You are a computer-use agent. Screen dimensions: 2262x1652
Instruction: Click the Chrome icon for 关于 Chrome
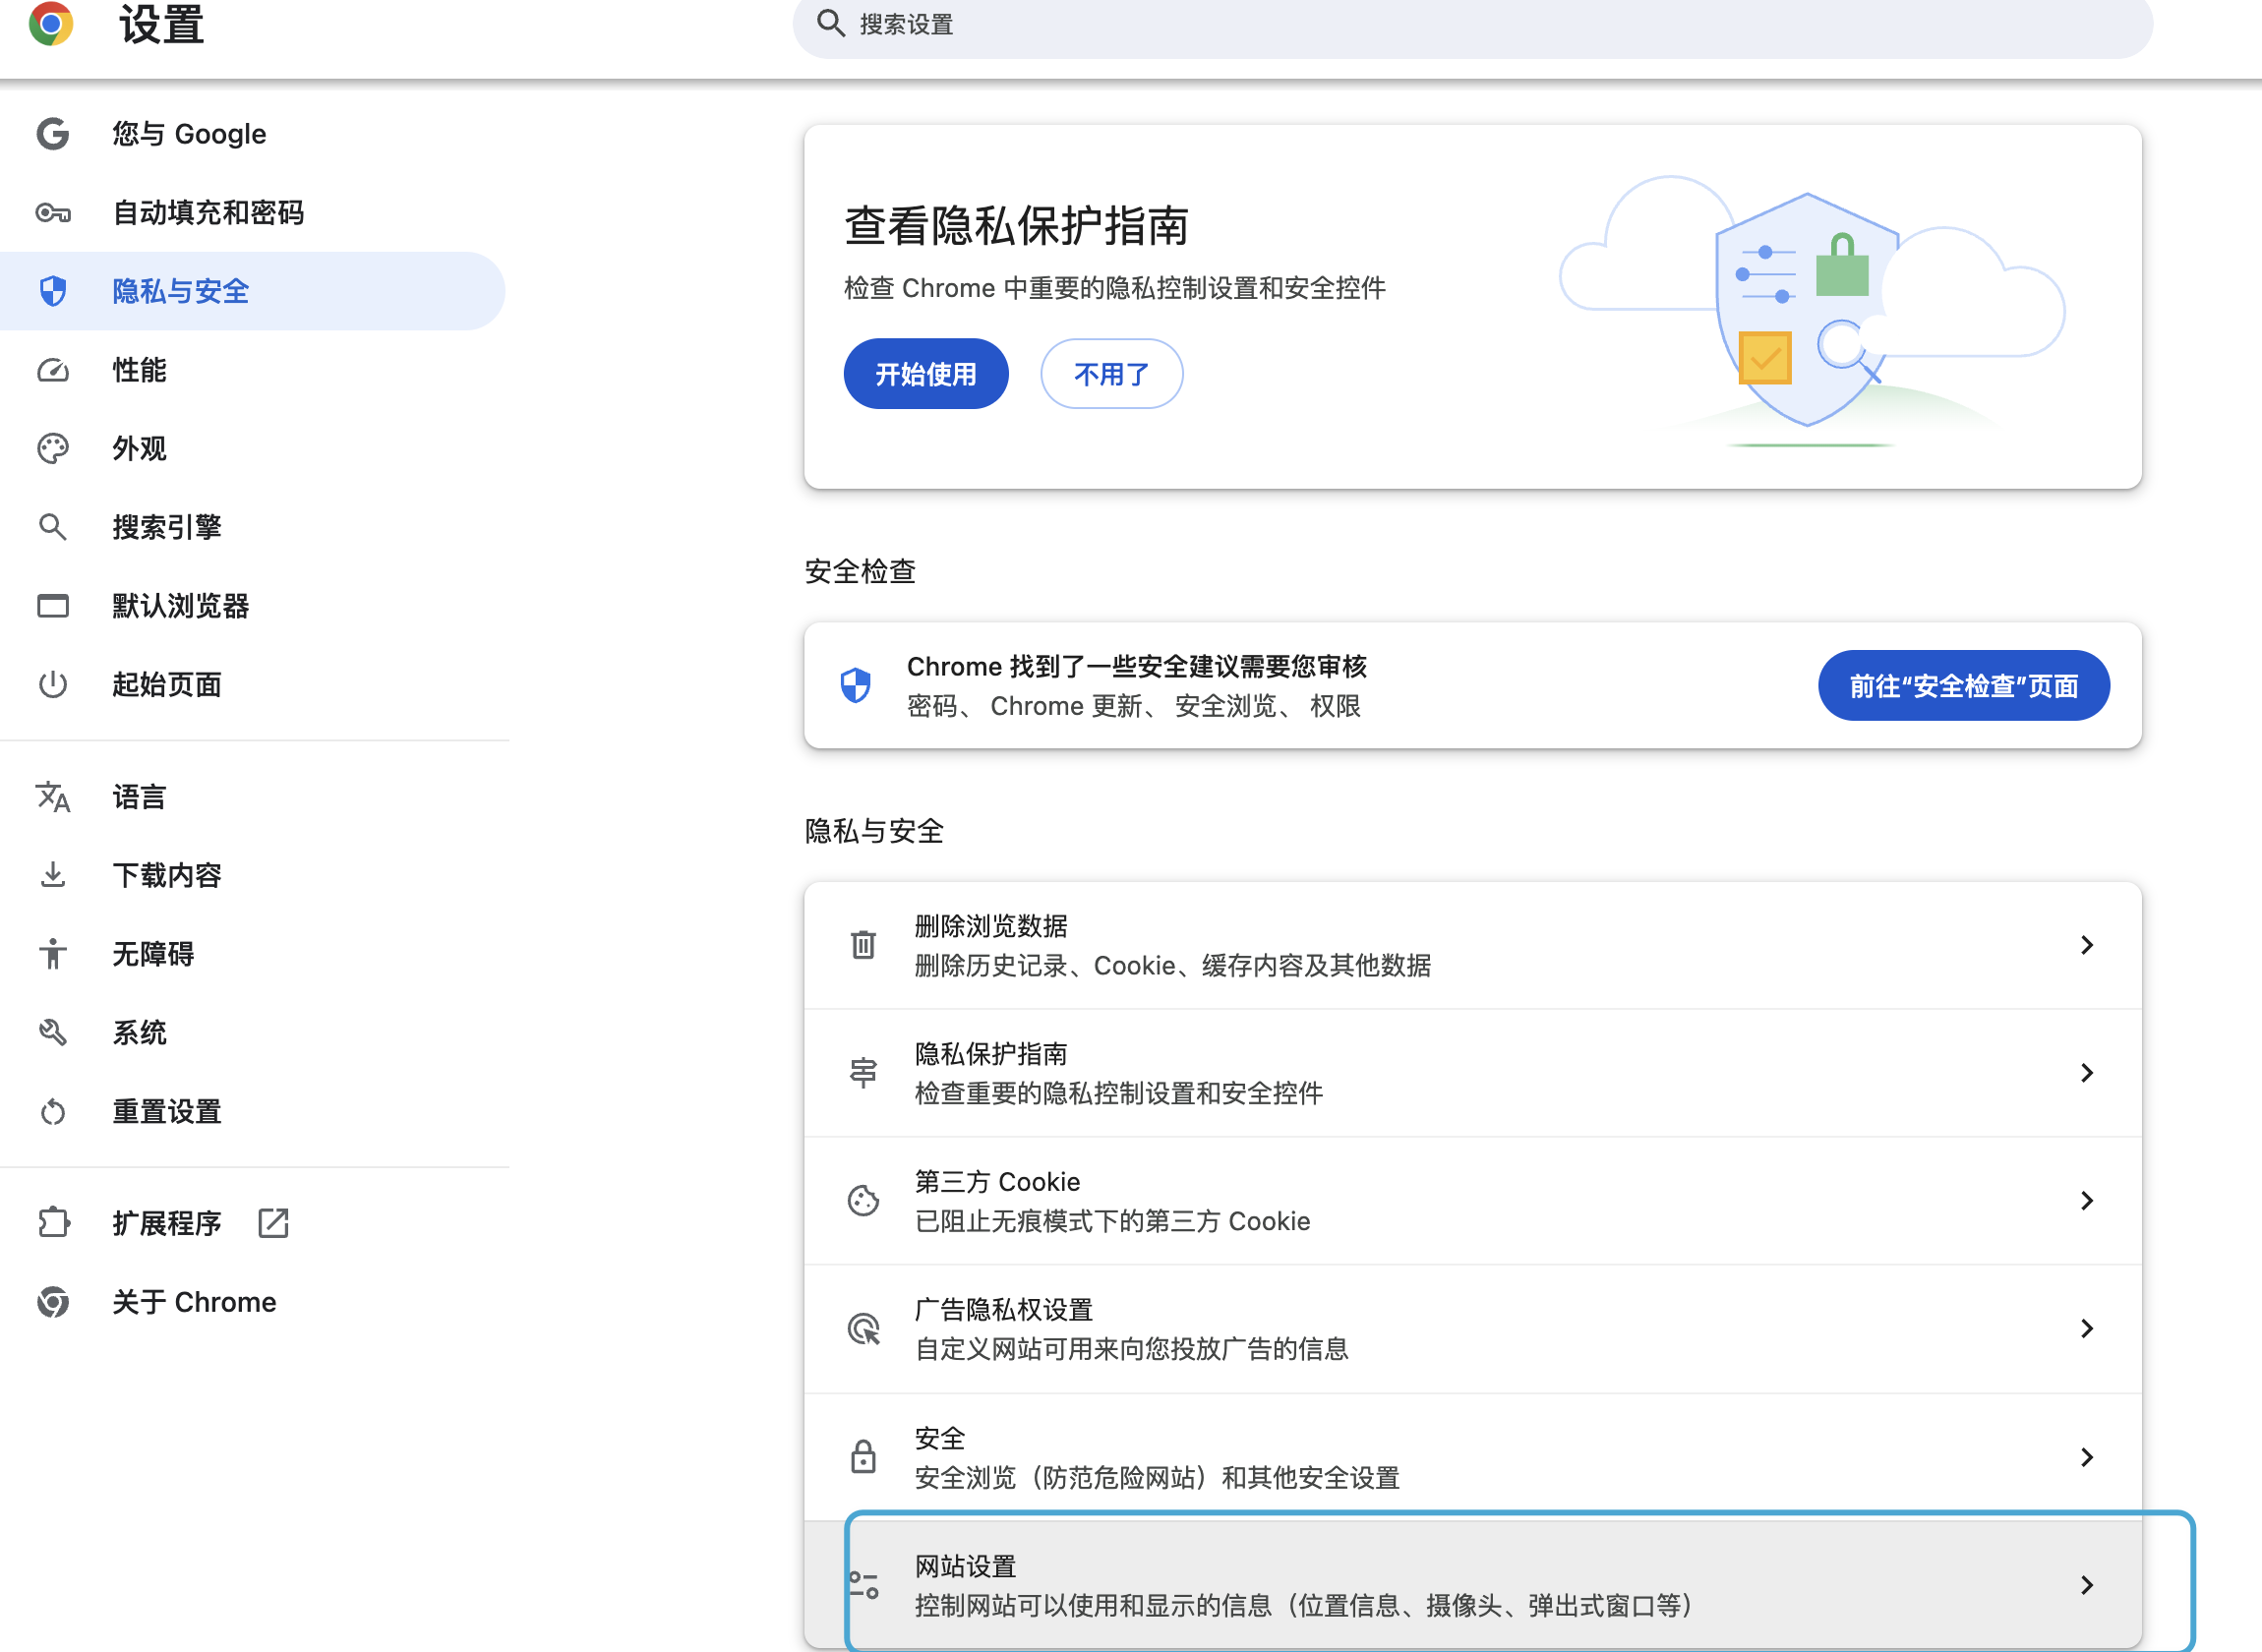point(53,1302)
